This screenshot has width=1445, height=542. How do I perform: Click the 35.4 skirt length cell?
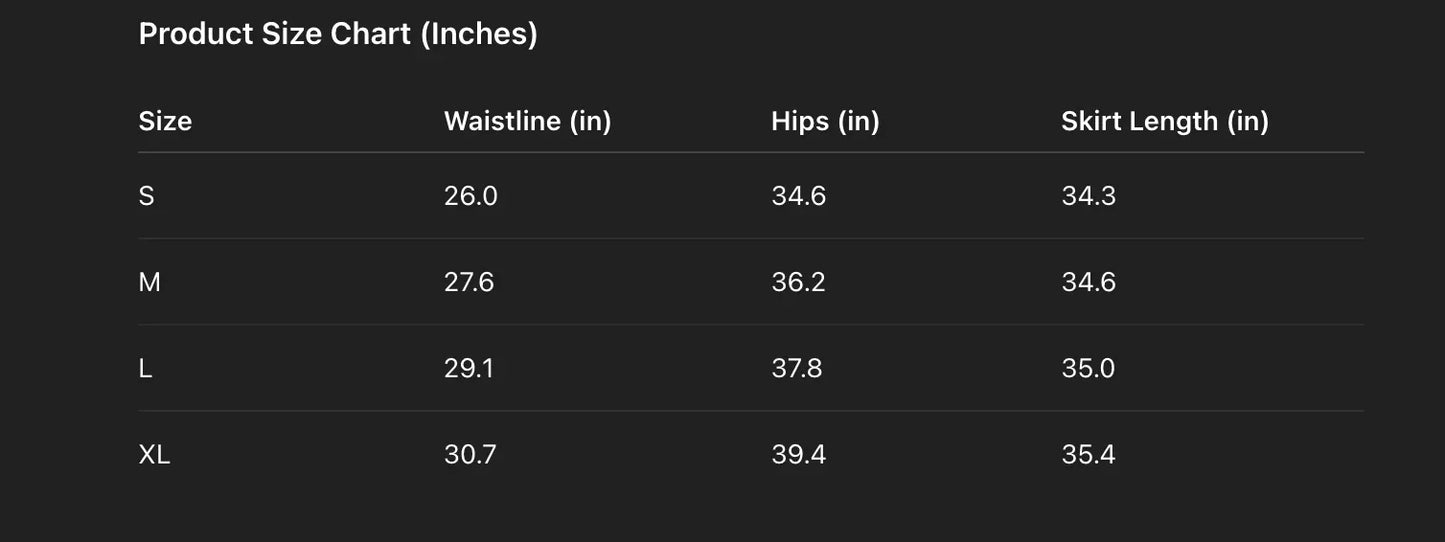pos(1088,455)
